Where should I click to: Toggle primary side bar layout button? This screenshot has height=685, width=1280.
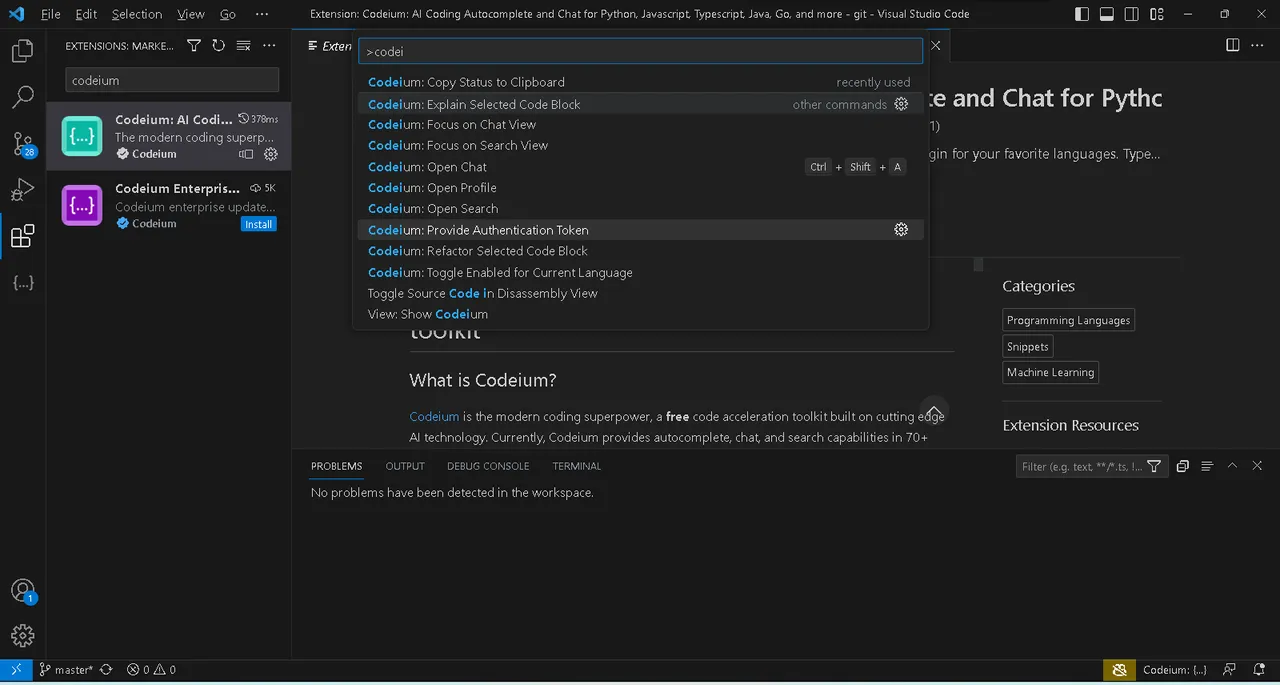click(1082, 14)
